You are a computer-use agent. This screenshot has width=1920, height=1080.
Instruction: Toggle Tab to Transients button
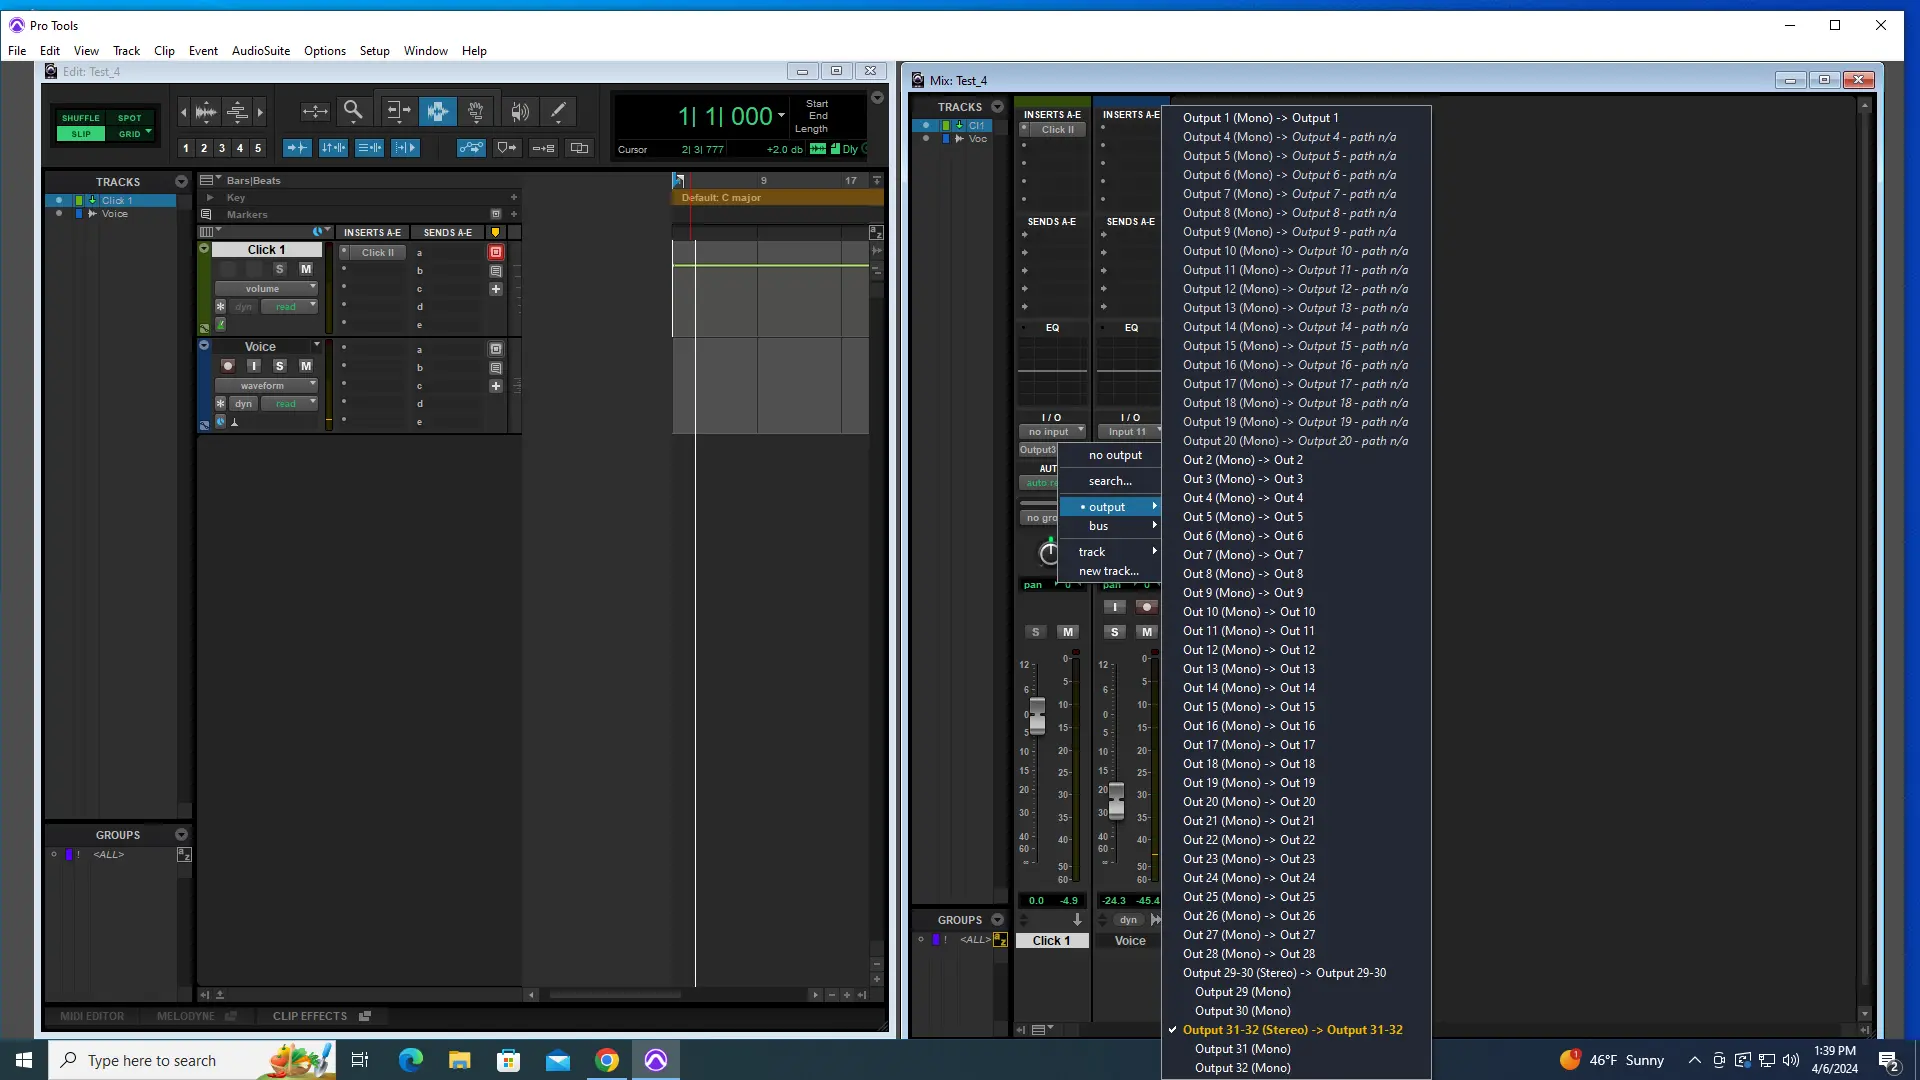pyautogui.click(x=297, y=148)
